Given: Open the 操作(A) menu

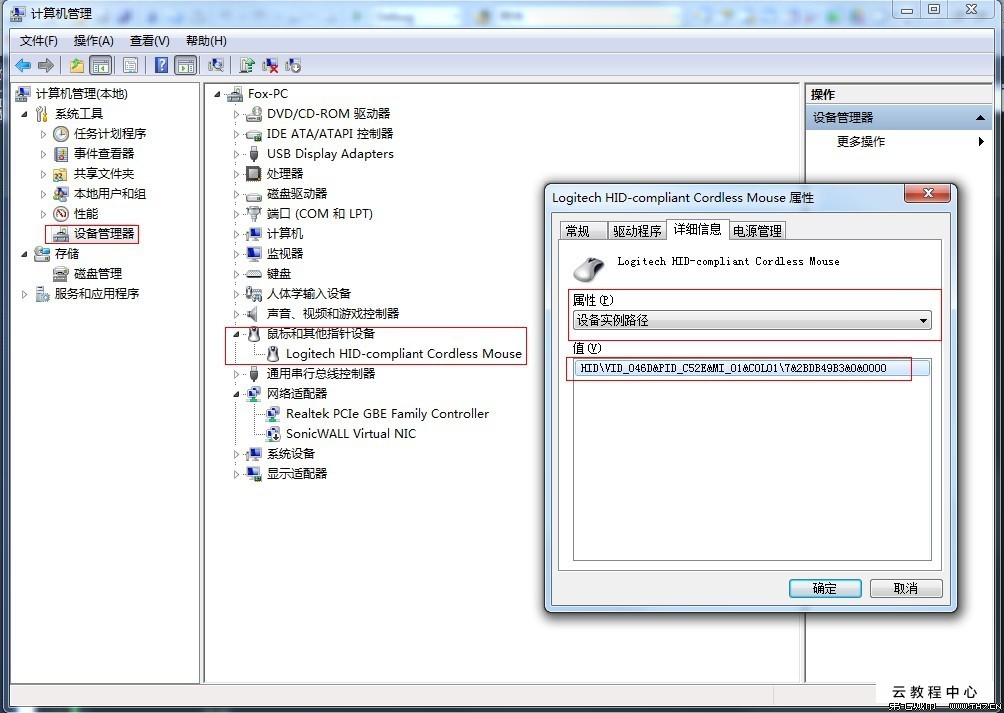Looking at the screenshot, I should click(x=93, y=41).
